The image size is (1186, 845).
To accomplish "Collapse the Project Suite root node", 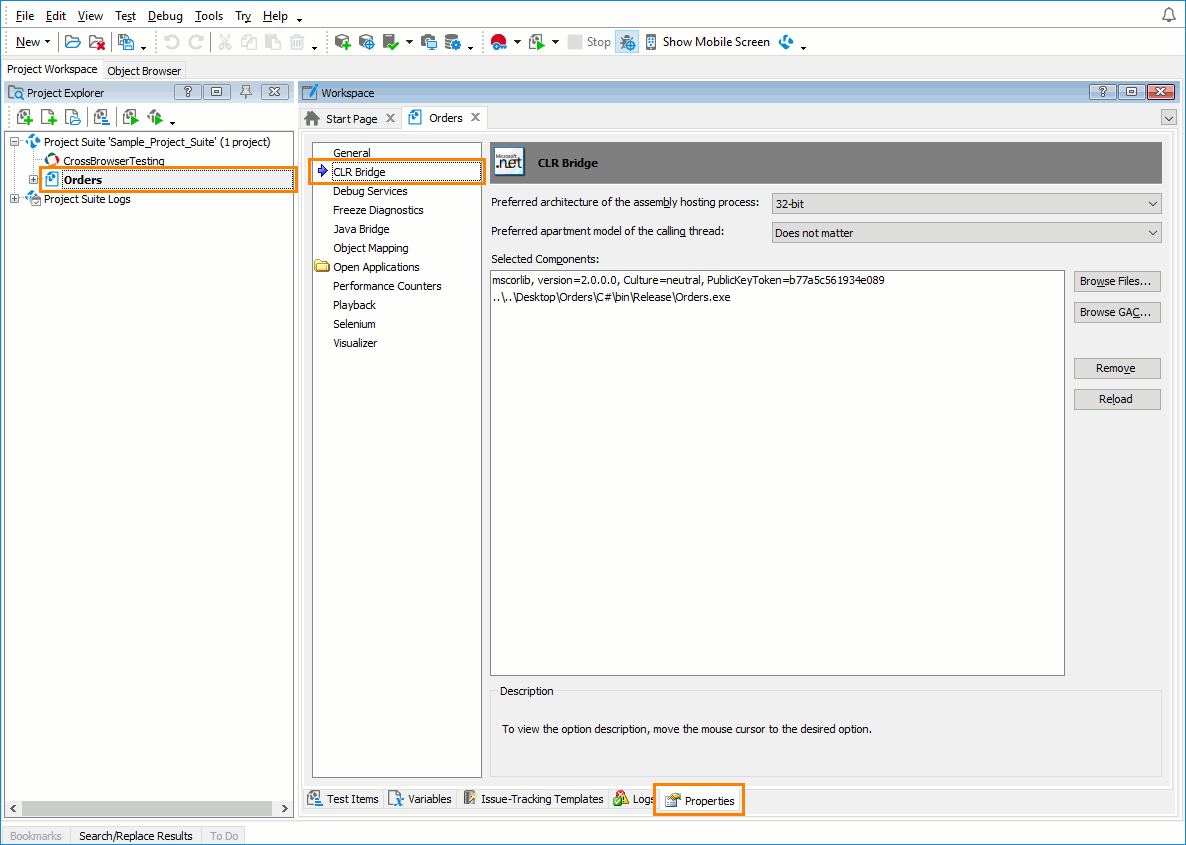I will 14,141.
